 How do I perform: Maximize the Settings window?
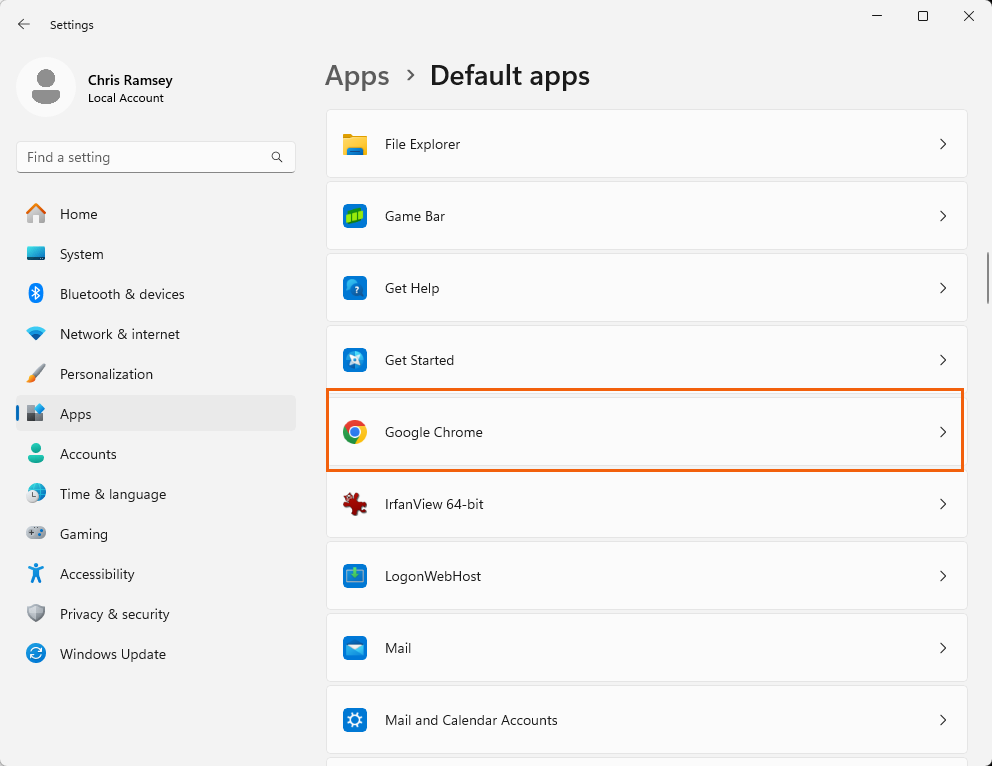(x=922, y=16)
